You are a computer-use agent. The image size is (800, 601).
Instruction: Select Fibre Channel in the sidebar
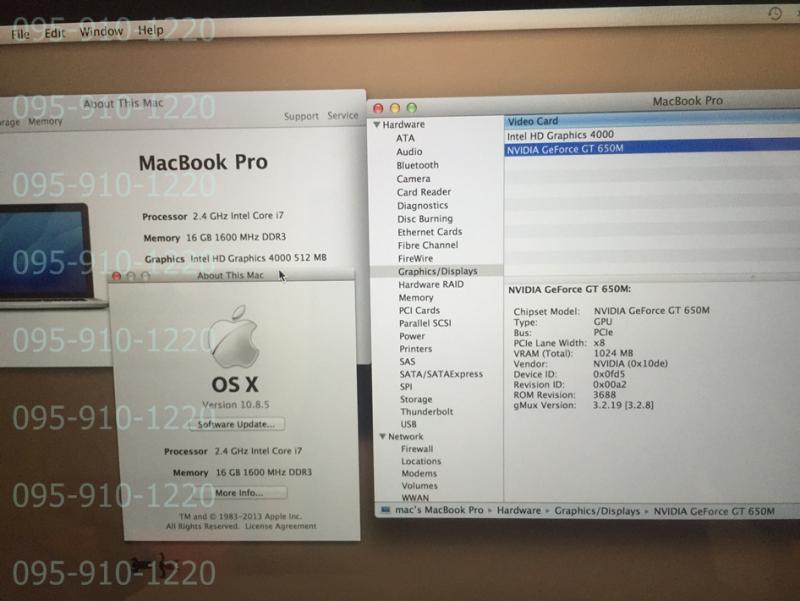click(428, 245)
